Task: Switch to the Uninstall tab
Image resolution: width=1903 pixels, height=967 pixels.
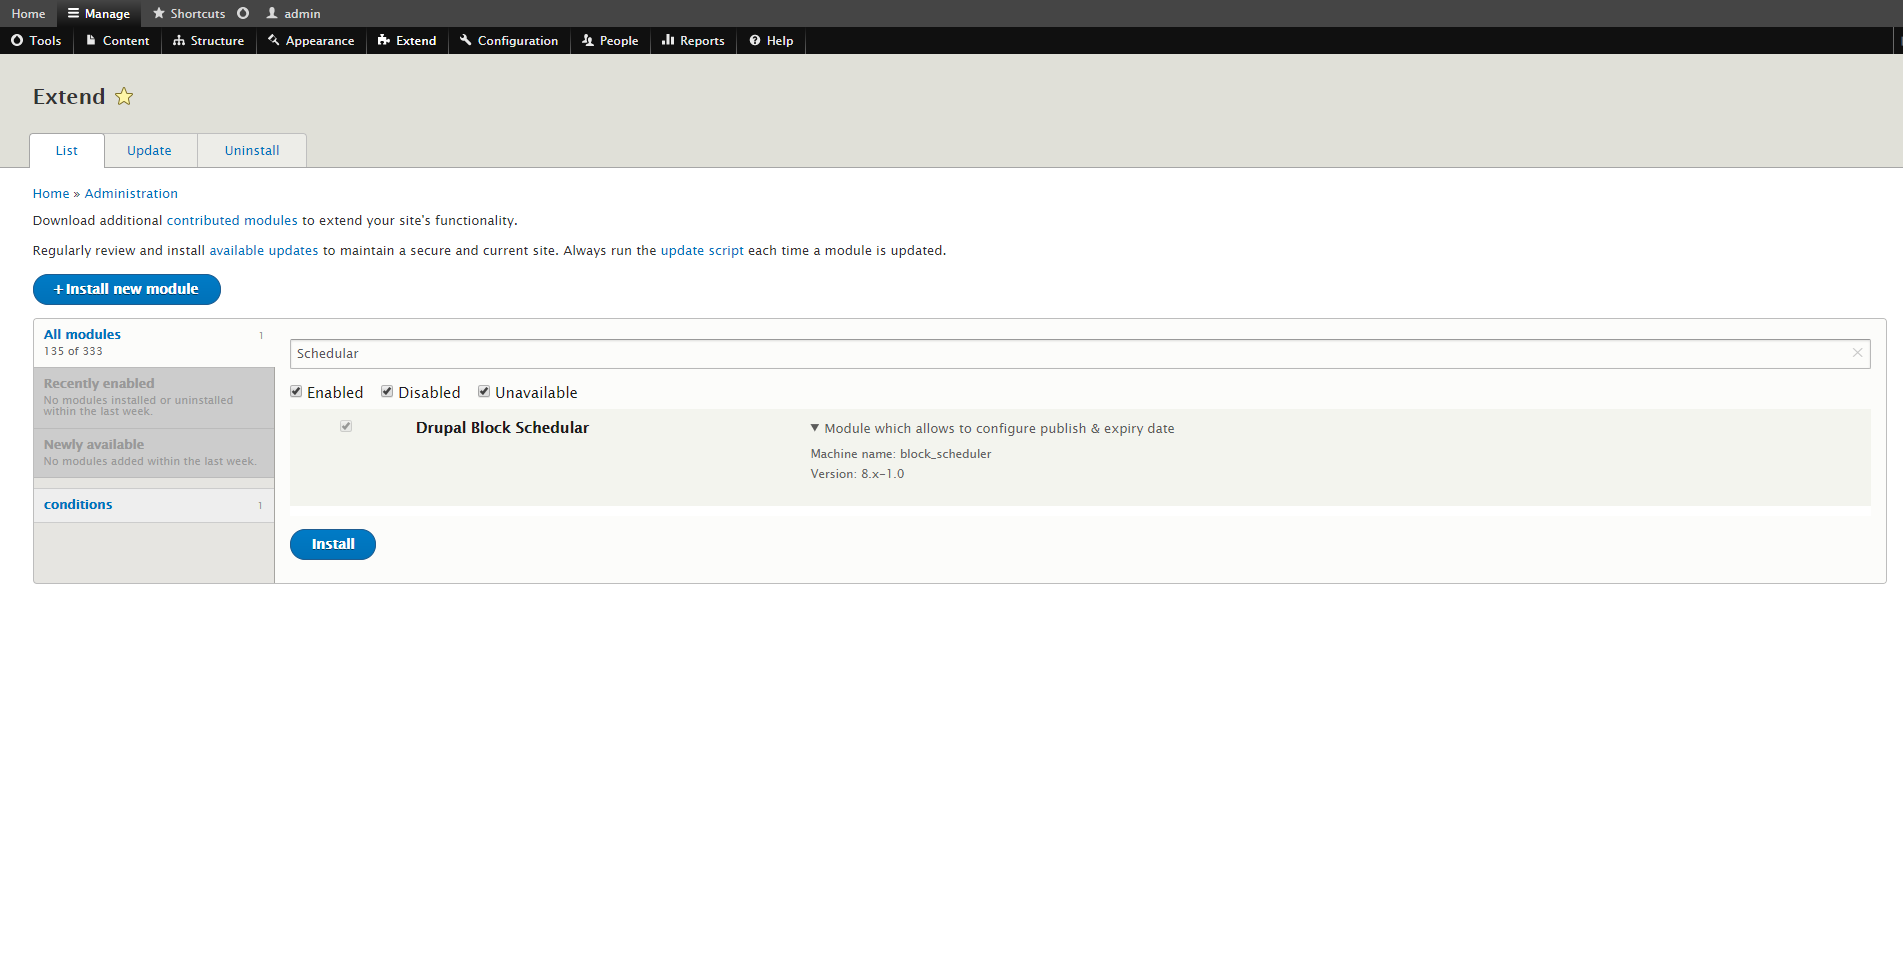Action: point(252,151)
